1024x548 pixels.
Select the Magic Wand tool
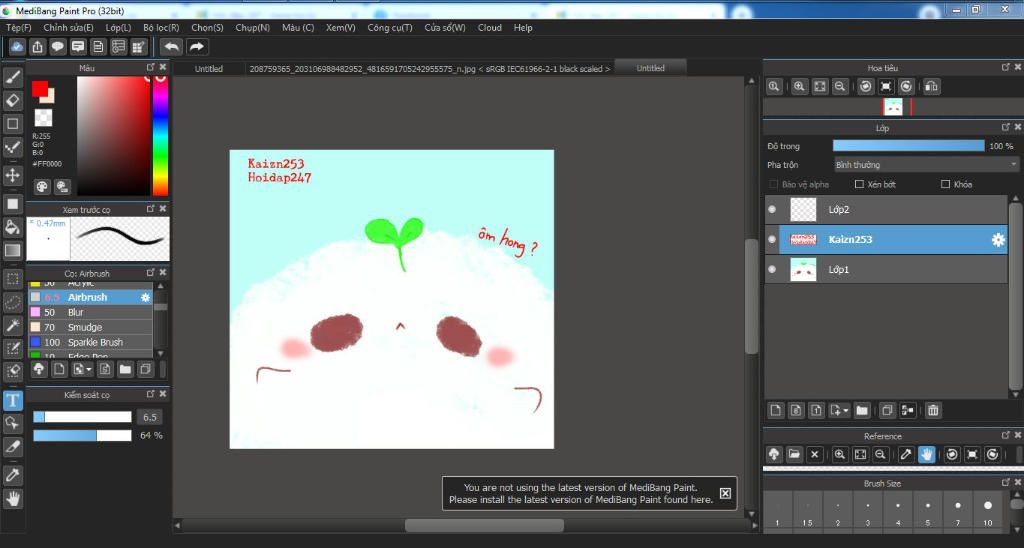12,325
